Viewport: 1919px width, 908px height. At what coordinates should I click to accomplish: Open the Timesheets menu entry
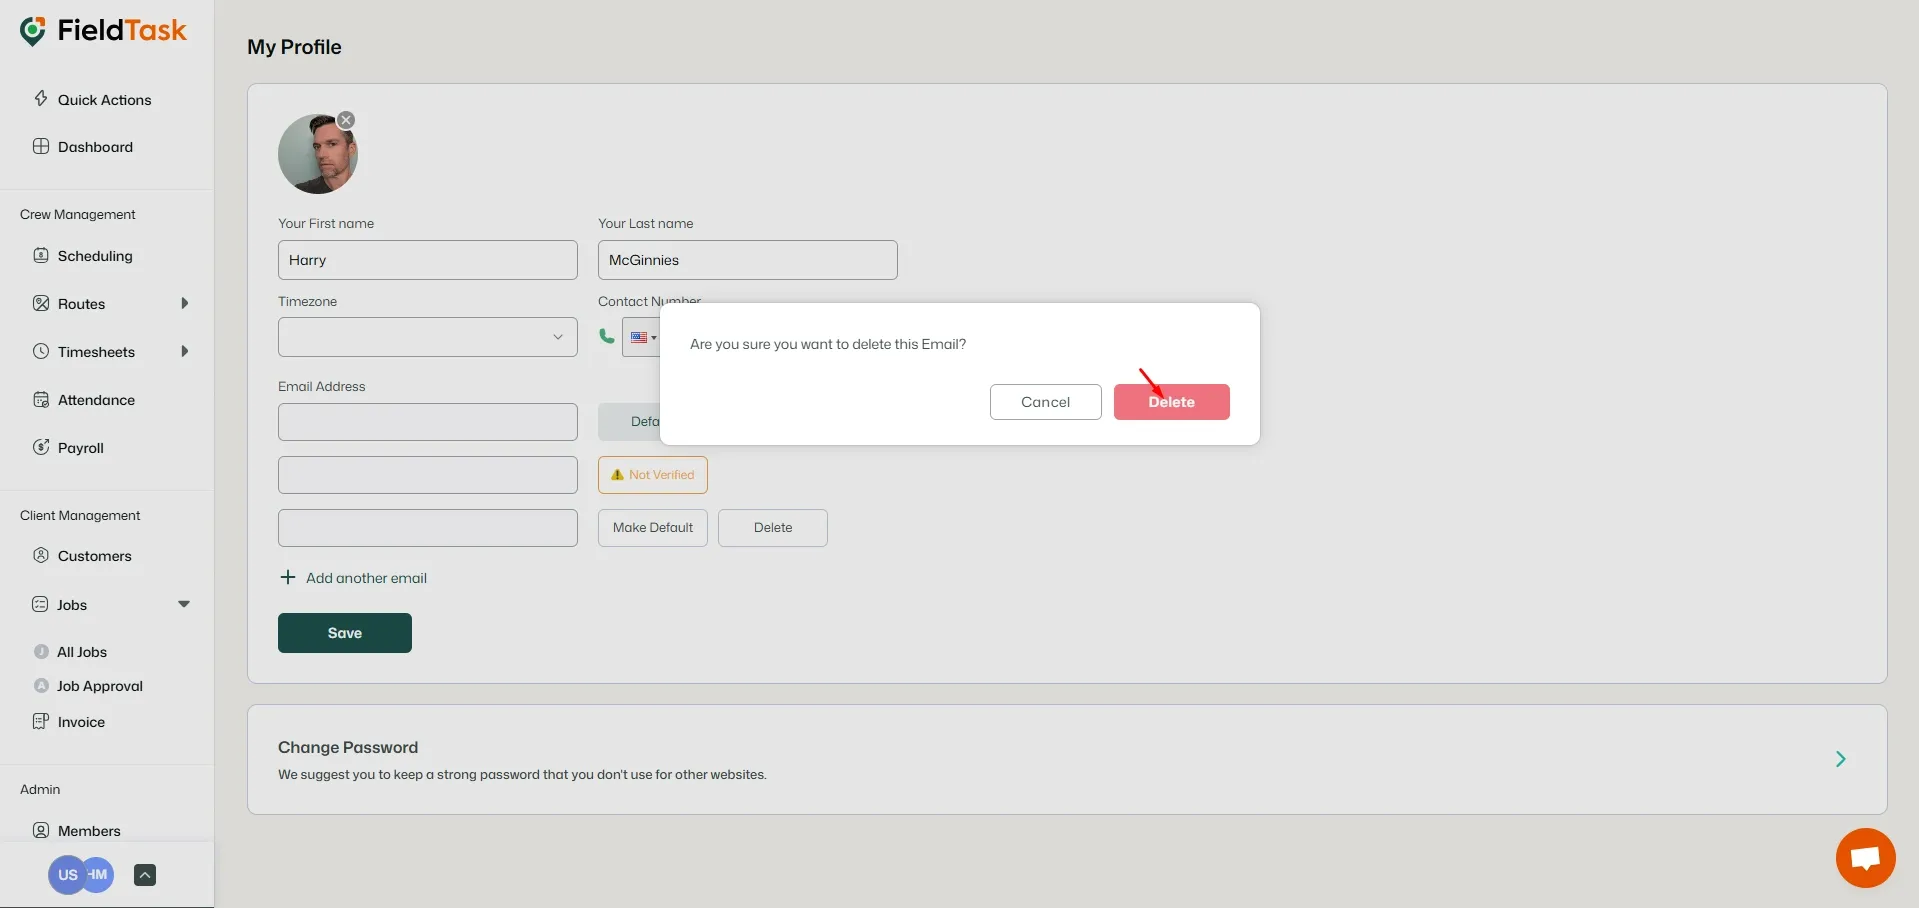point(96,351)
